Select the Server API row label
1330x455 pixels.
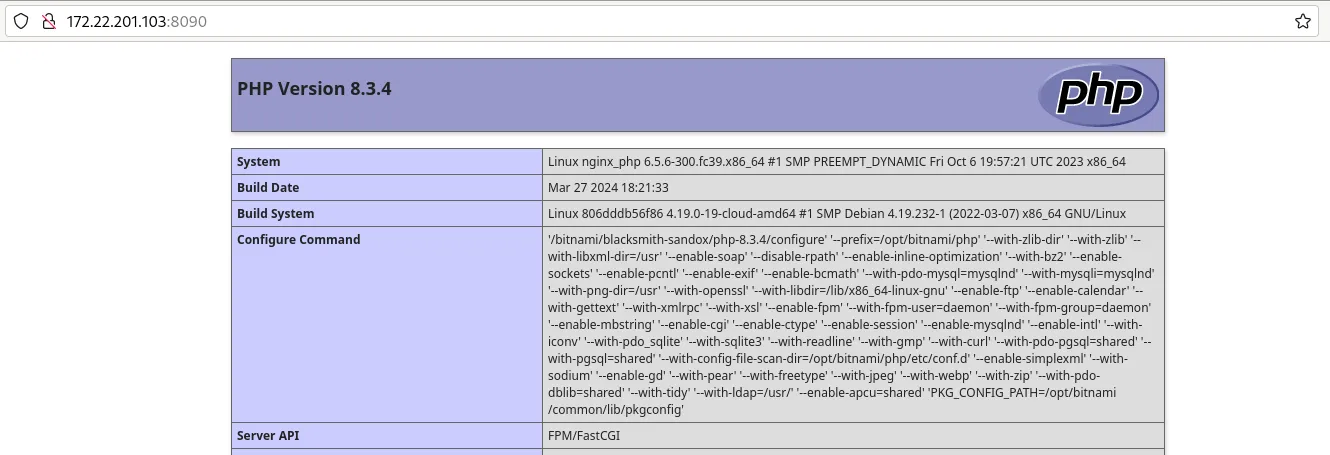(387, 436)
